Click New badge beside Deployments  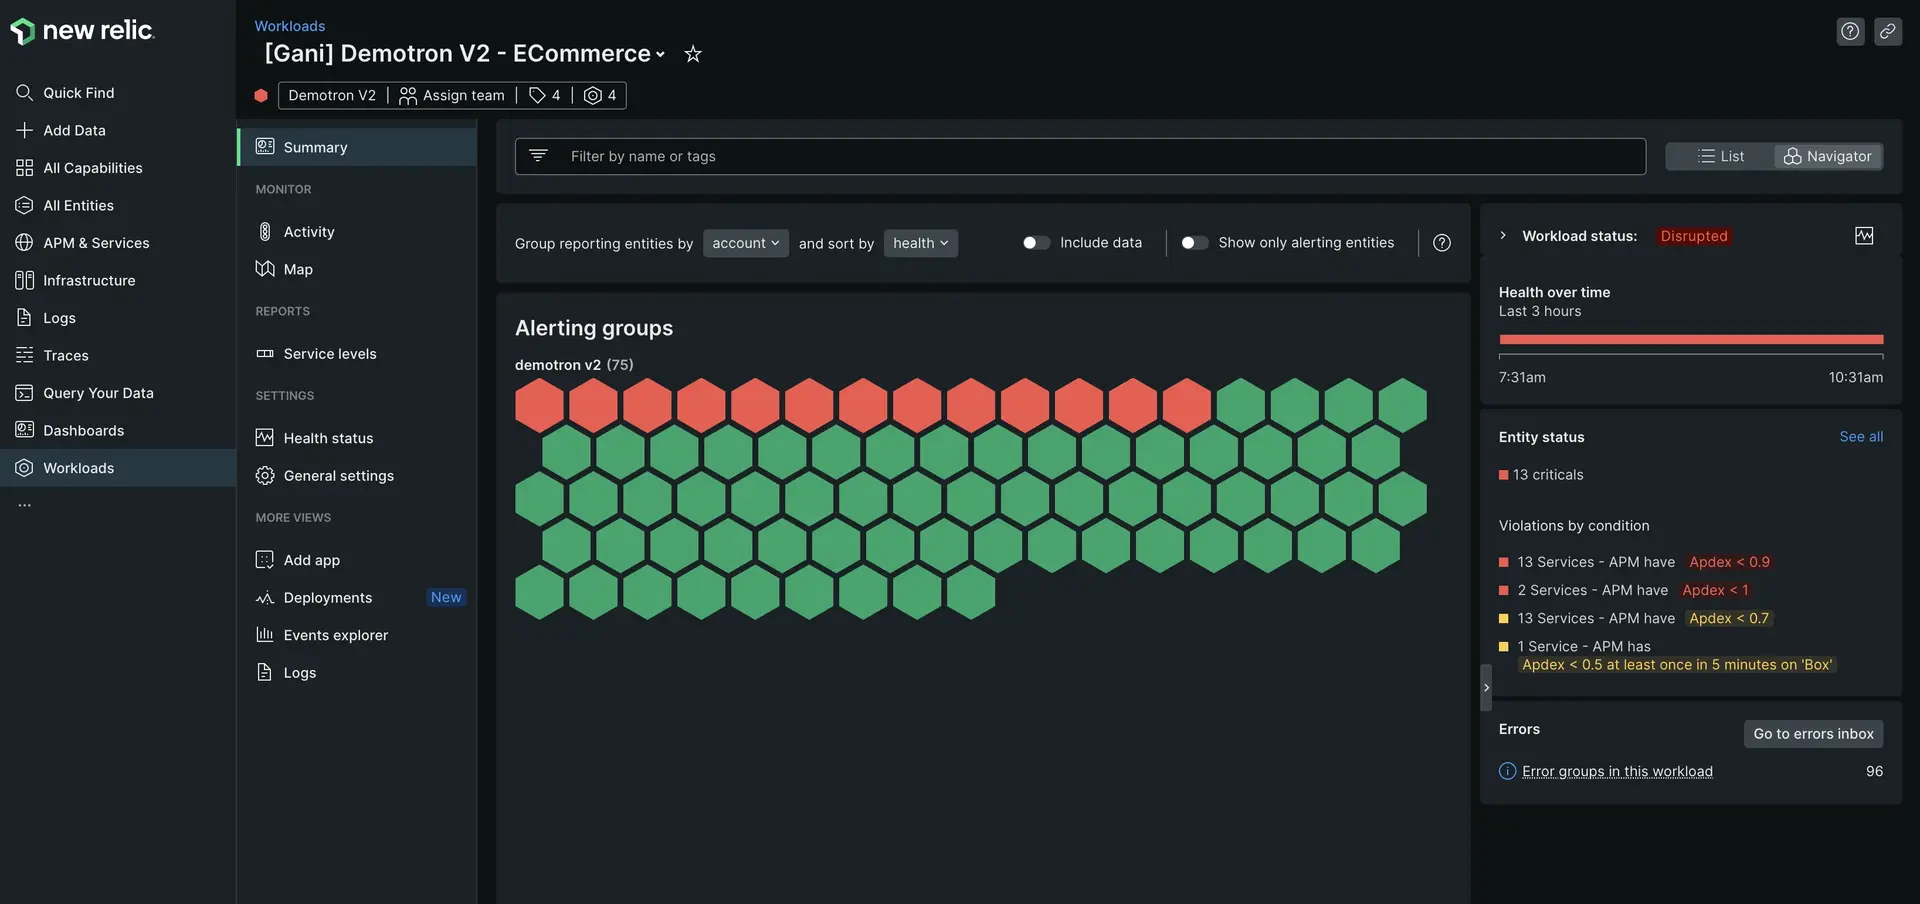(x=446, y=598)
